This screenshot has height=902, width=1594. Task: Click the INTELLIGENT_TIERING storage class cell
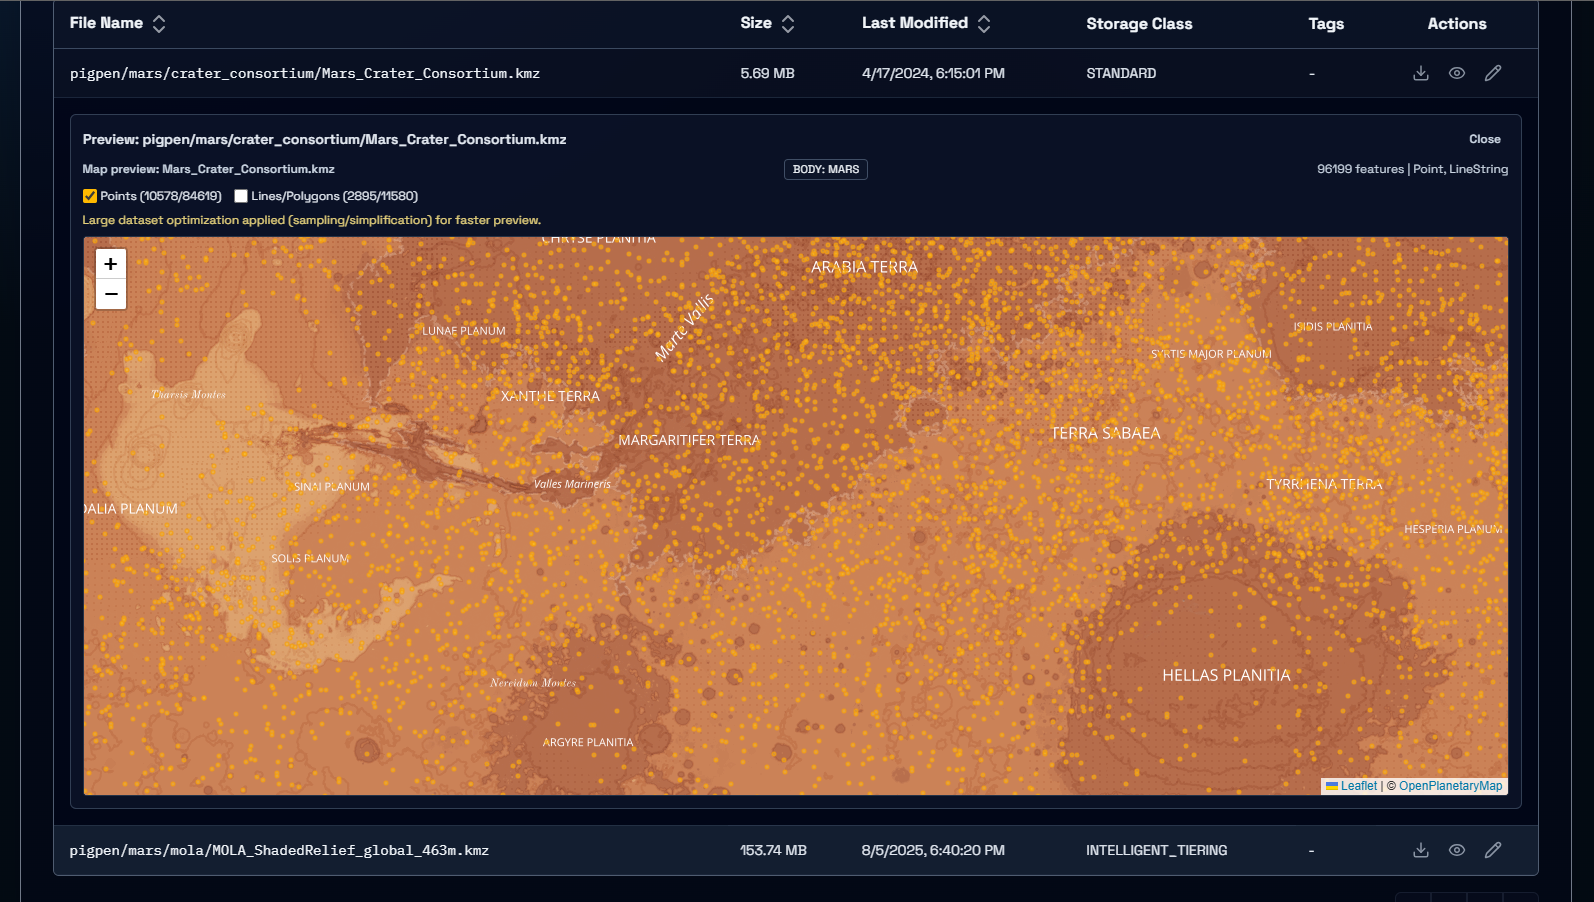(x=1156, y=850)
